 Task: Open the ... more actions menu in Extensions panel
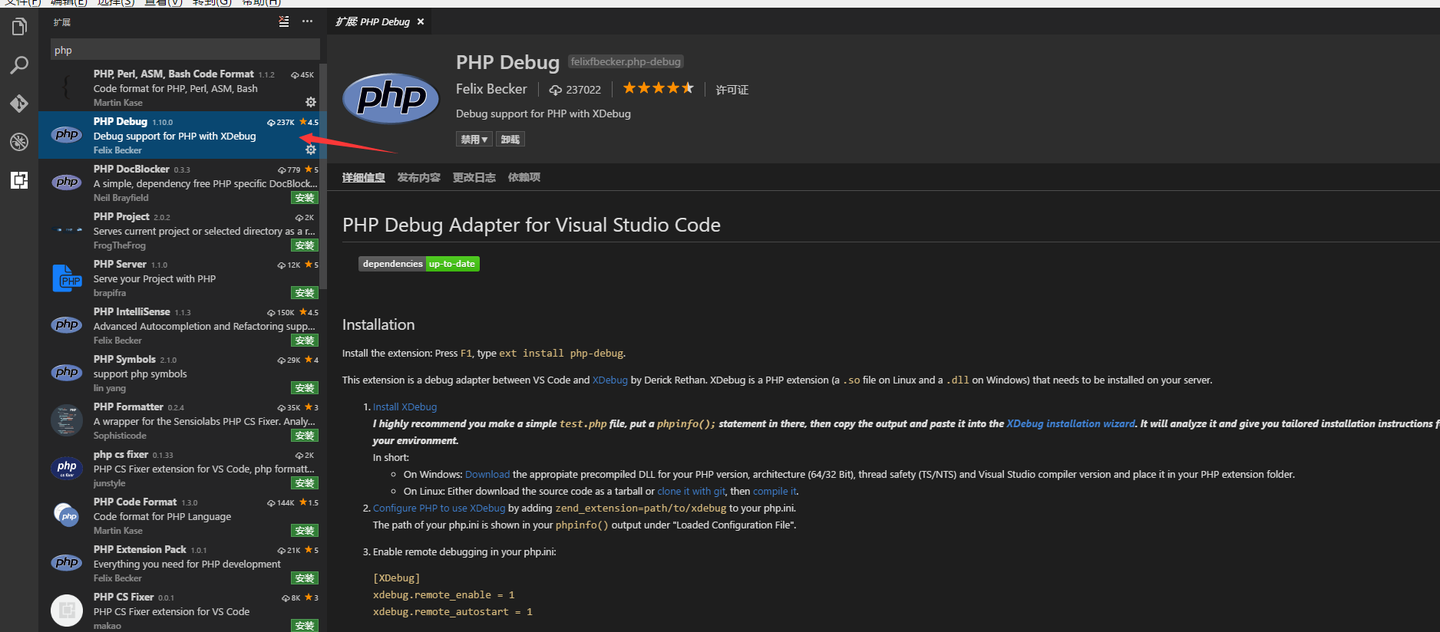pos(307,21)
